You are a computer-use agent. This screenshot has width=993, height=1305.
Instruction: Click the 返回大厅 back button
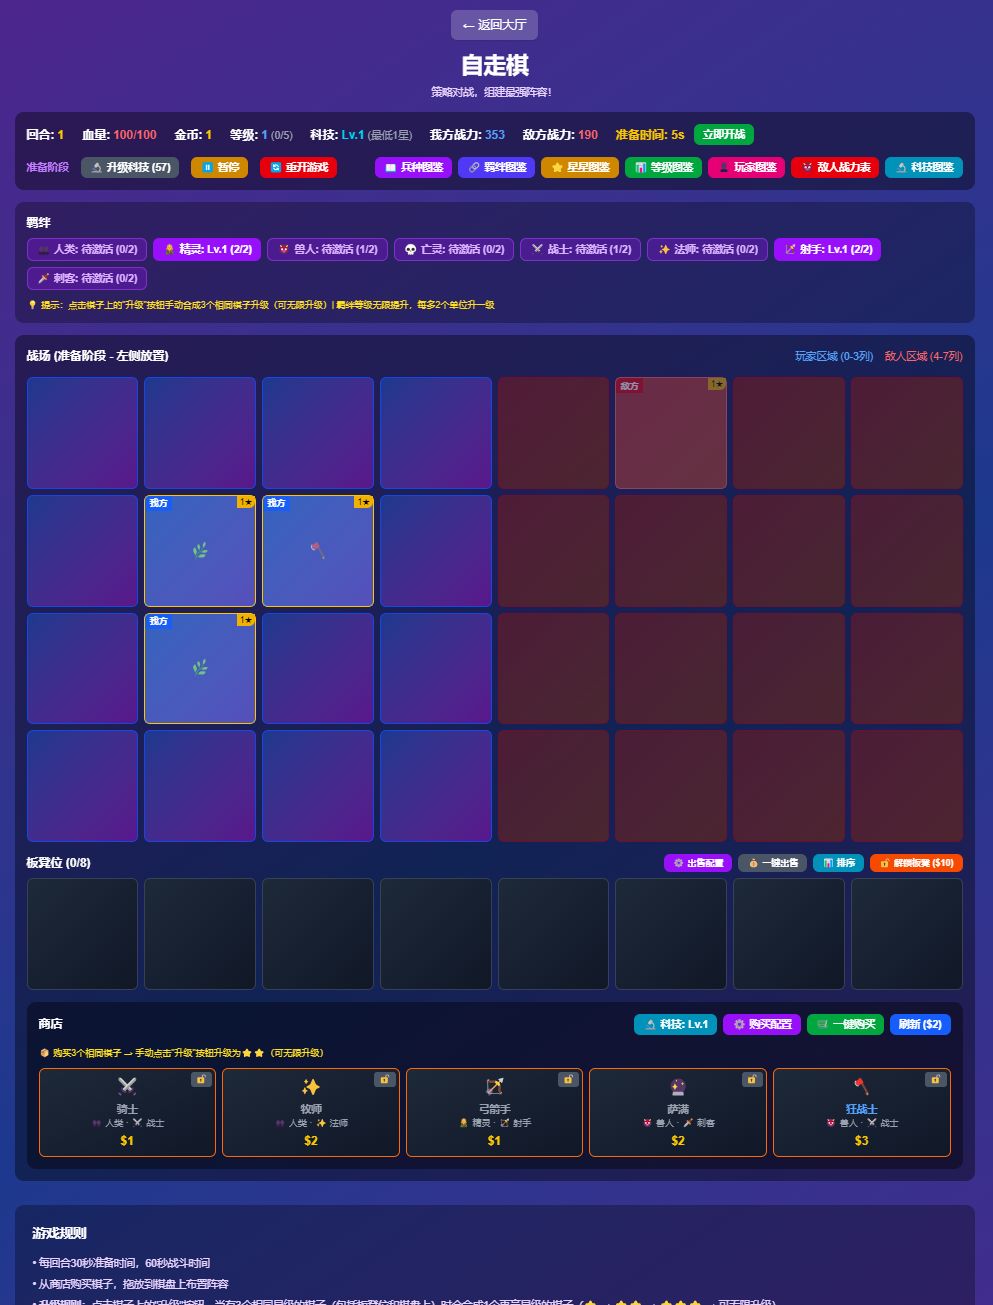pyautogui.click(x=494, y=25)
